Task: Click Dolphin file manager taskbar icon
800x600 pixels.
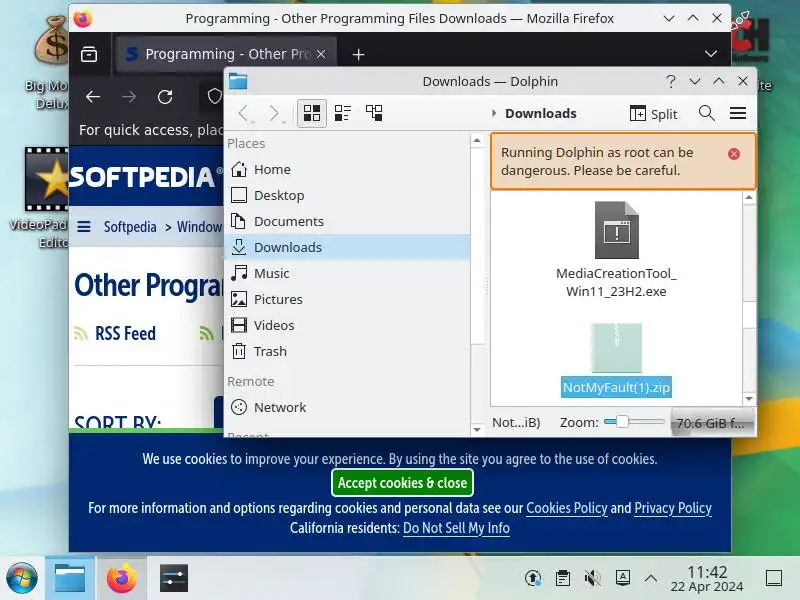Action: (70, 579)
